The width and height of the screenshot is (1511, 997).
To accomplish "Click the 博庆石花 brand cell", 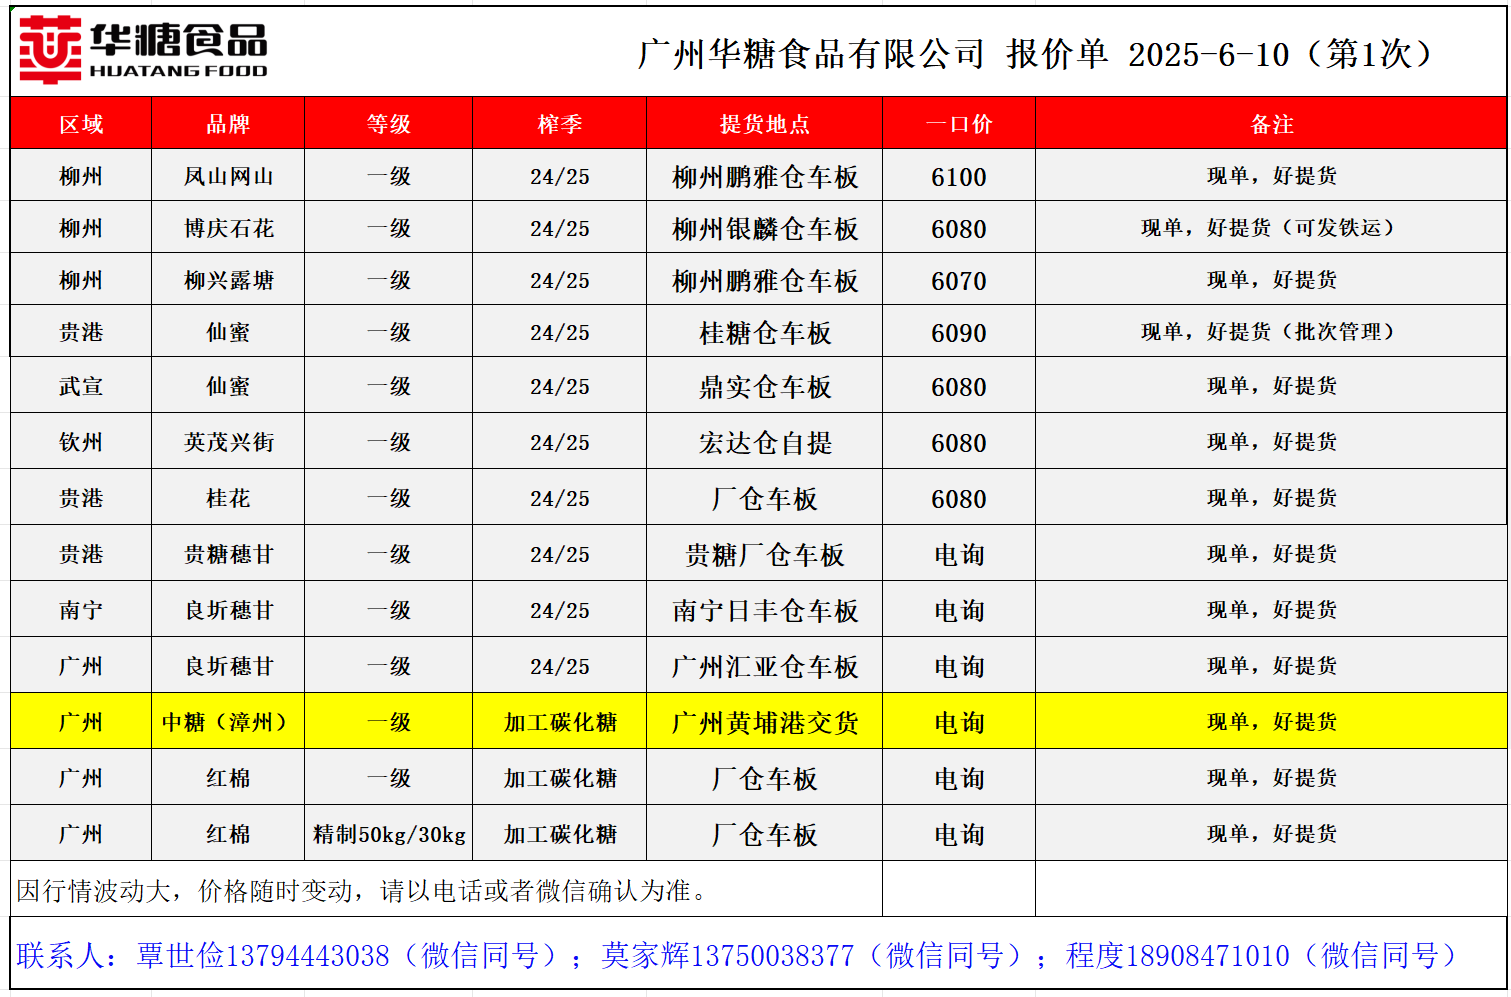I will tap(228, 229).
